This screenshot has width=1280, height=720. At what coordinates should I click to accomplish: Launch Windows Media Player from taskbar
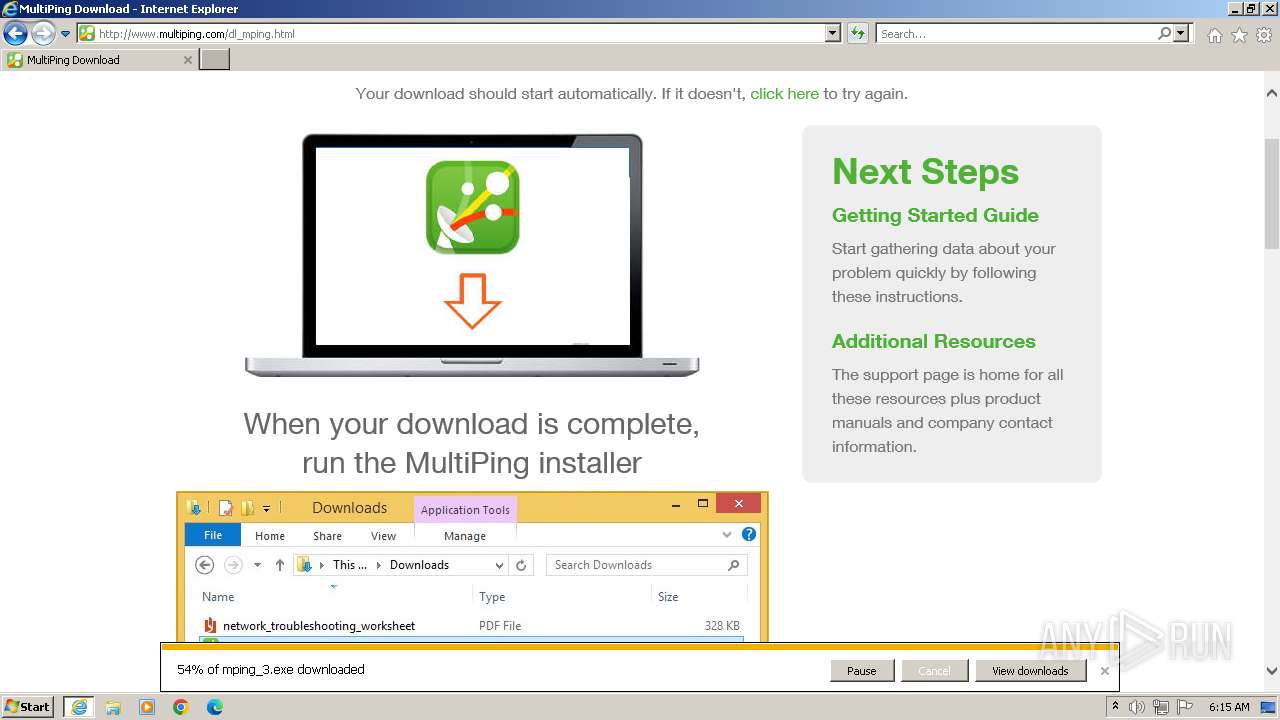pyautogui.click(x=147, y=707)
